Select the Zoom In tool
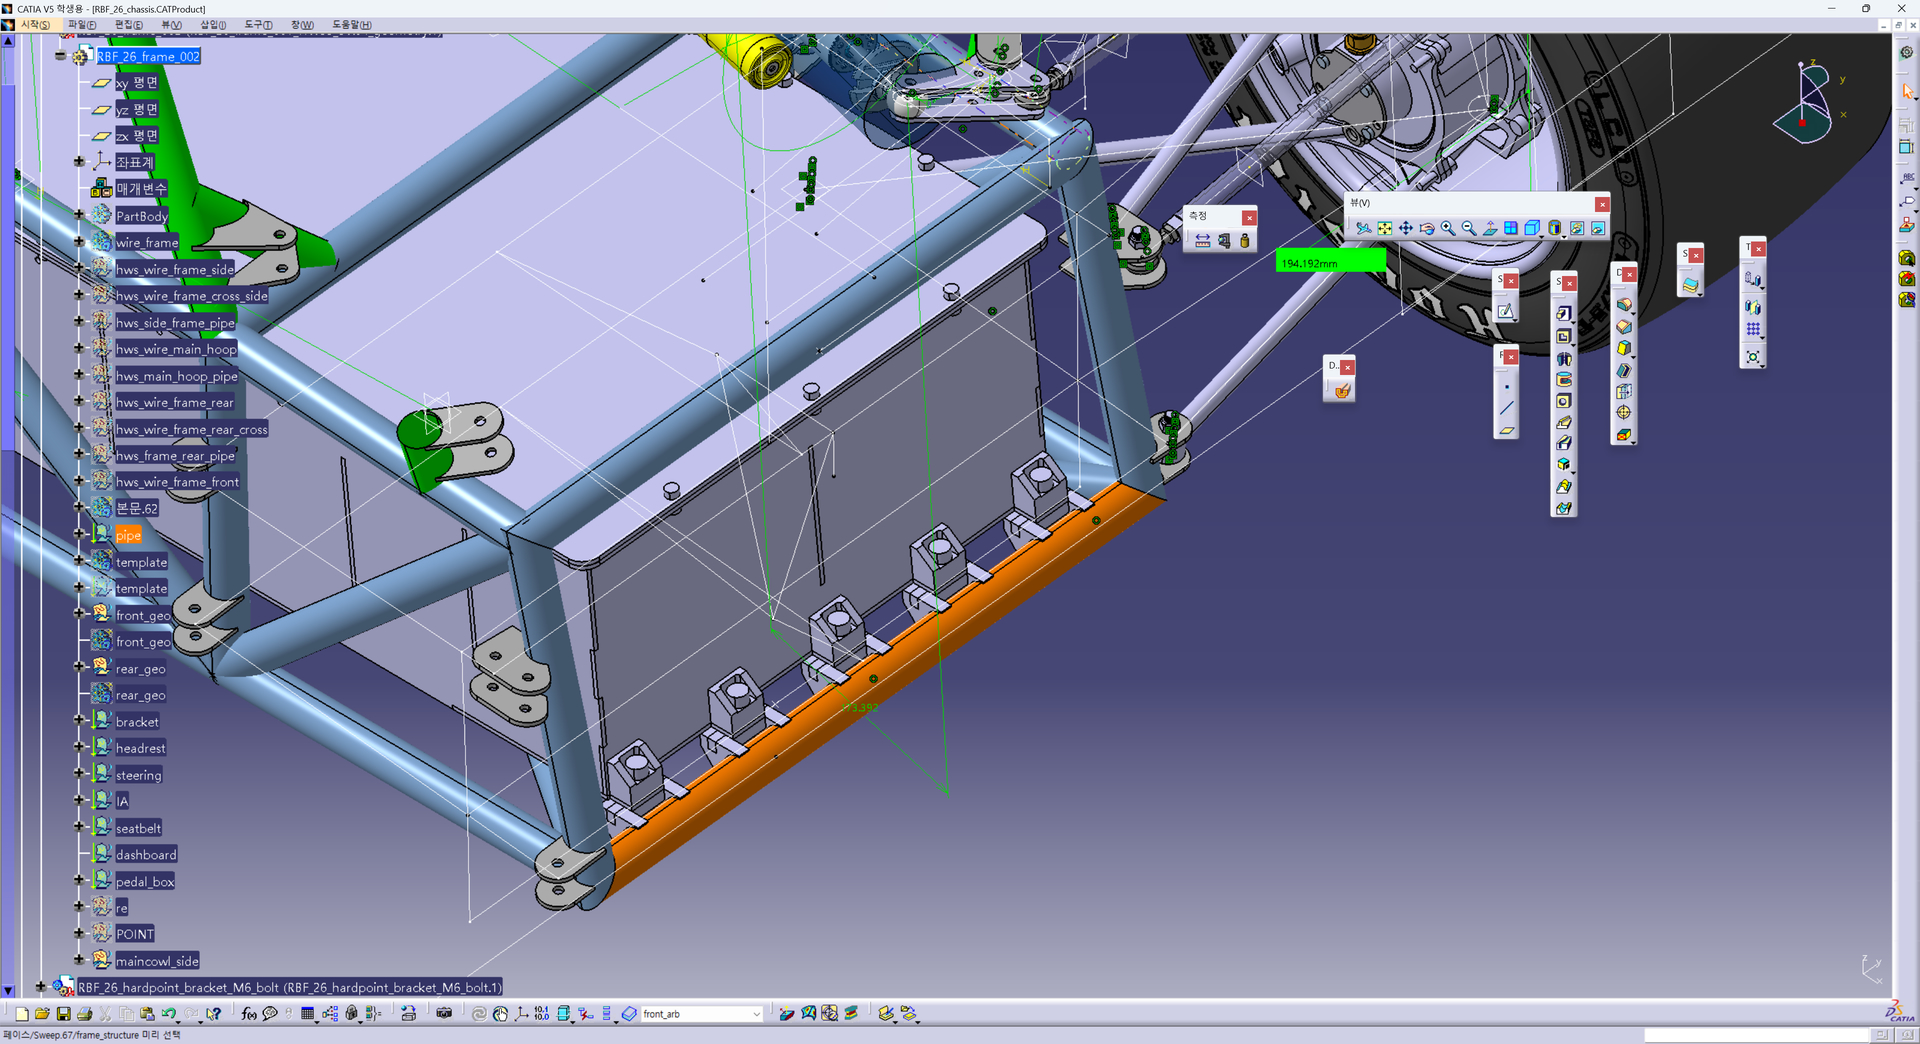This screenshot has height=1044, width=1920. pyautogui.click(x=1447, y=229)
